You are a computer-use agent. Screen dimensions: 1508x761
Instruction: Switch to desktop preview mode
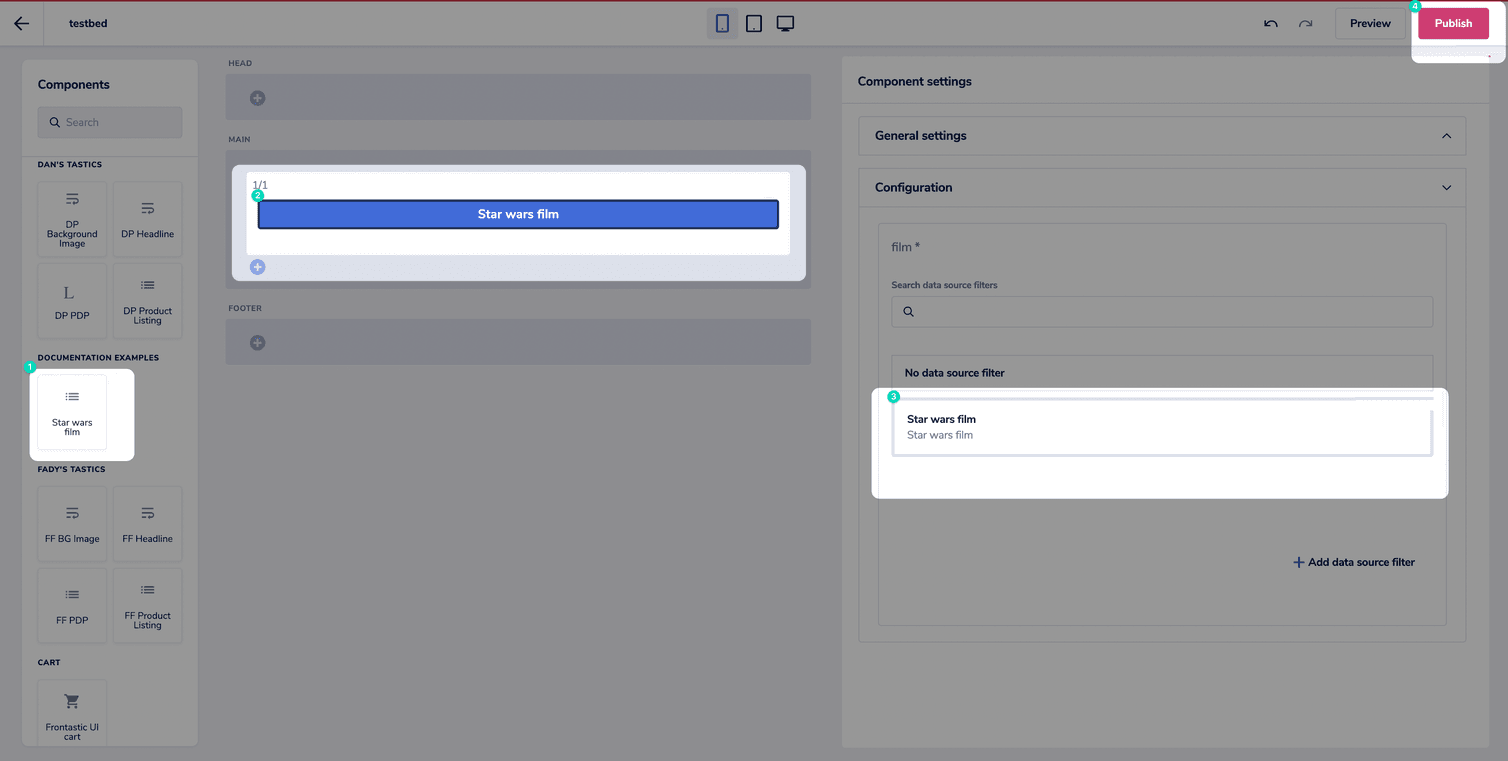click(785, 22)
